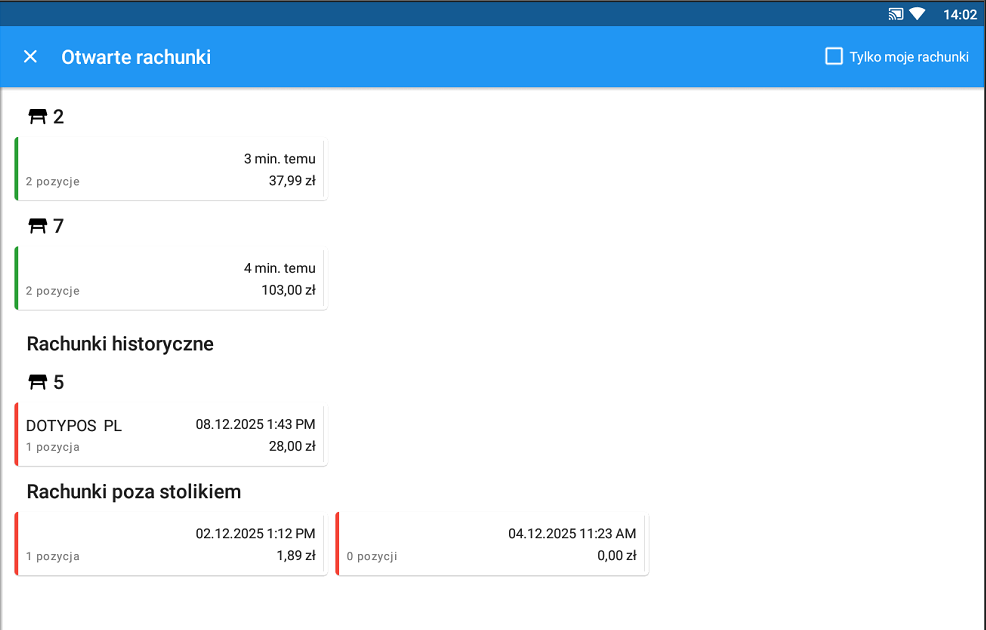
Task: Close the Otwarte rachunki screen
Action: [x=30, y=57]
